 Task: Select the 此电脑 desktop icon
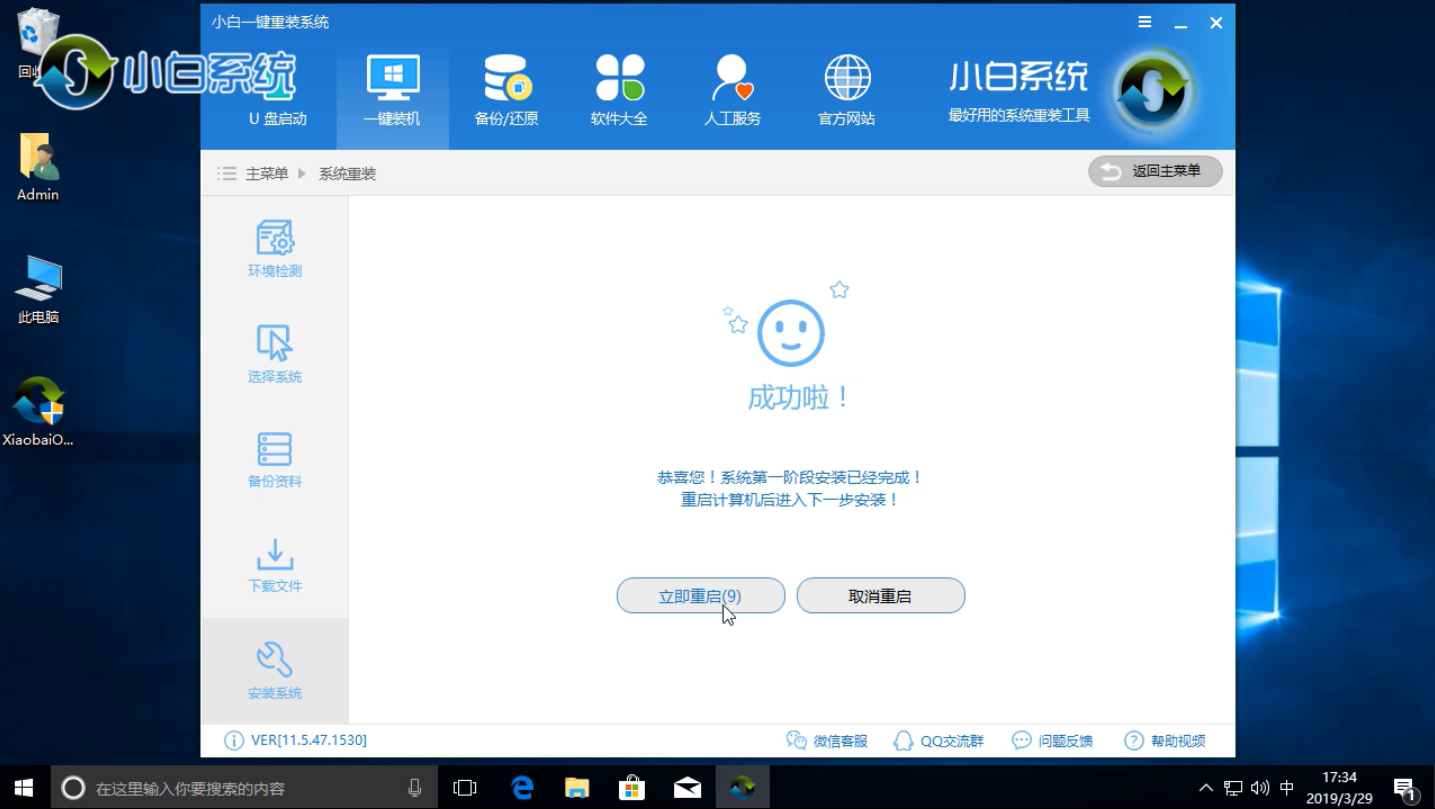pos(38,289)
